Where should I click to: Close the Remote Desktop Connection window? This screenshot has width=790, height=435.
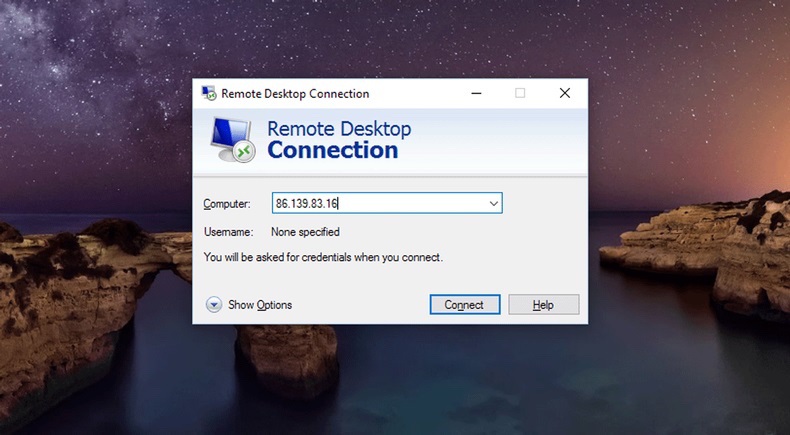(x=565, y=93)
